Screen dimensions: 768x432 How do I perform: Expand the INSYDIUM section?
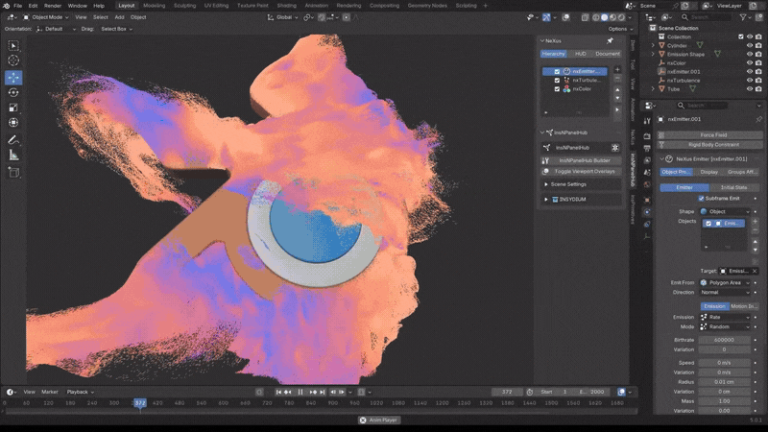[581, 199]
